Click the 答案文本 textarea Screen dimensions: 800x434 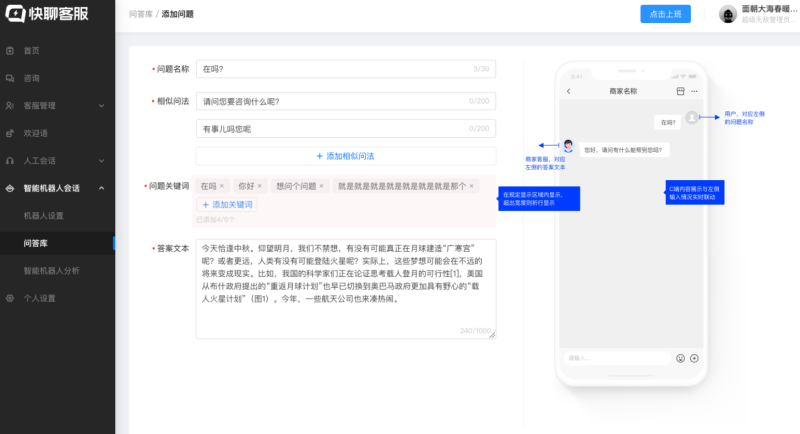tap(345, 289)
